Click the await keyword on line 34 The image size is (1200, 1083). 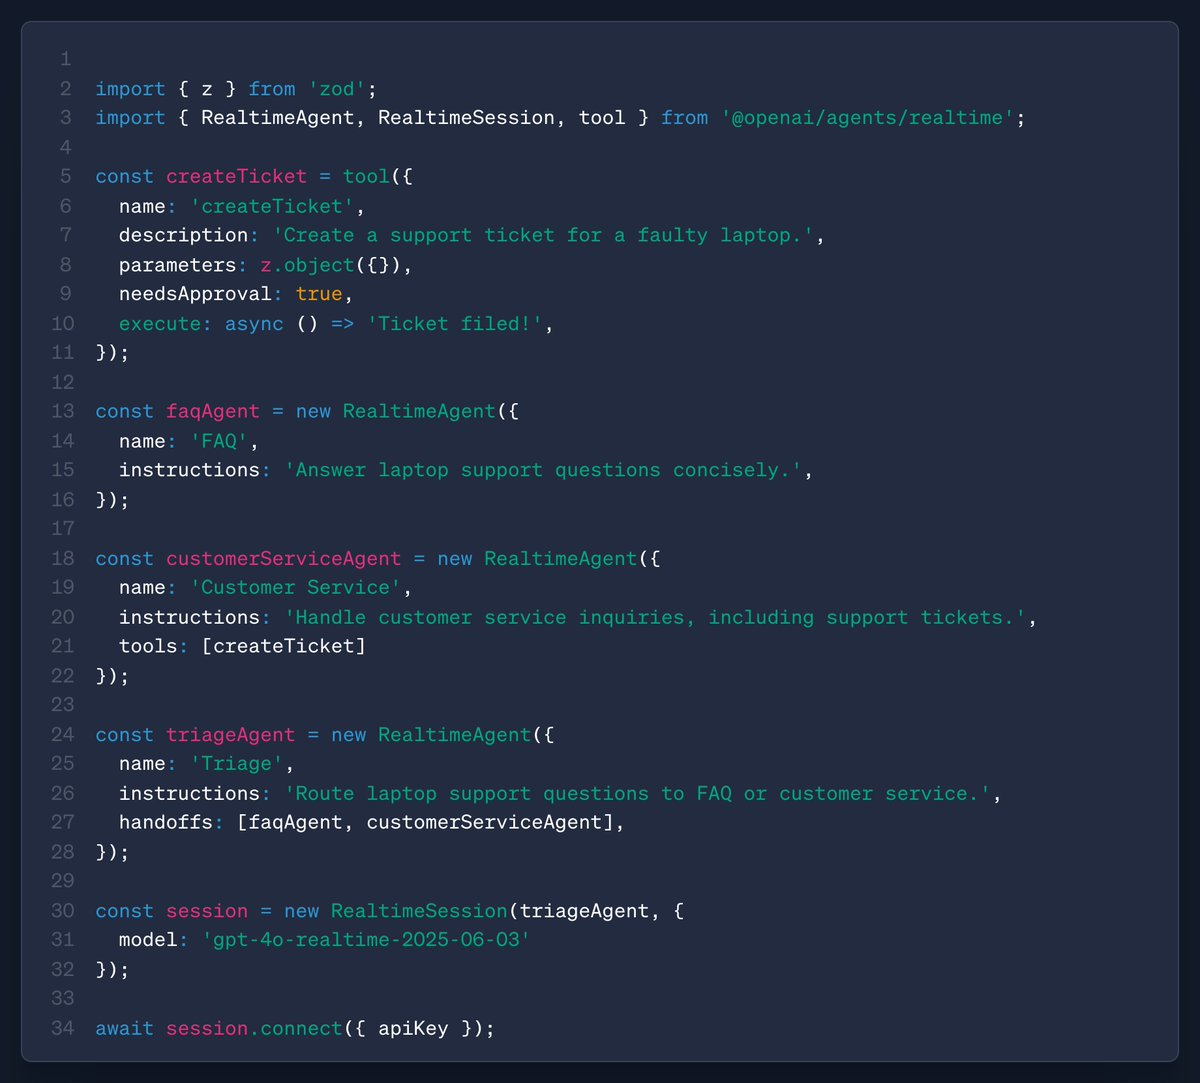(x=125, y=1029)
